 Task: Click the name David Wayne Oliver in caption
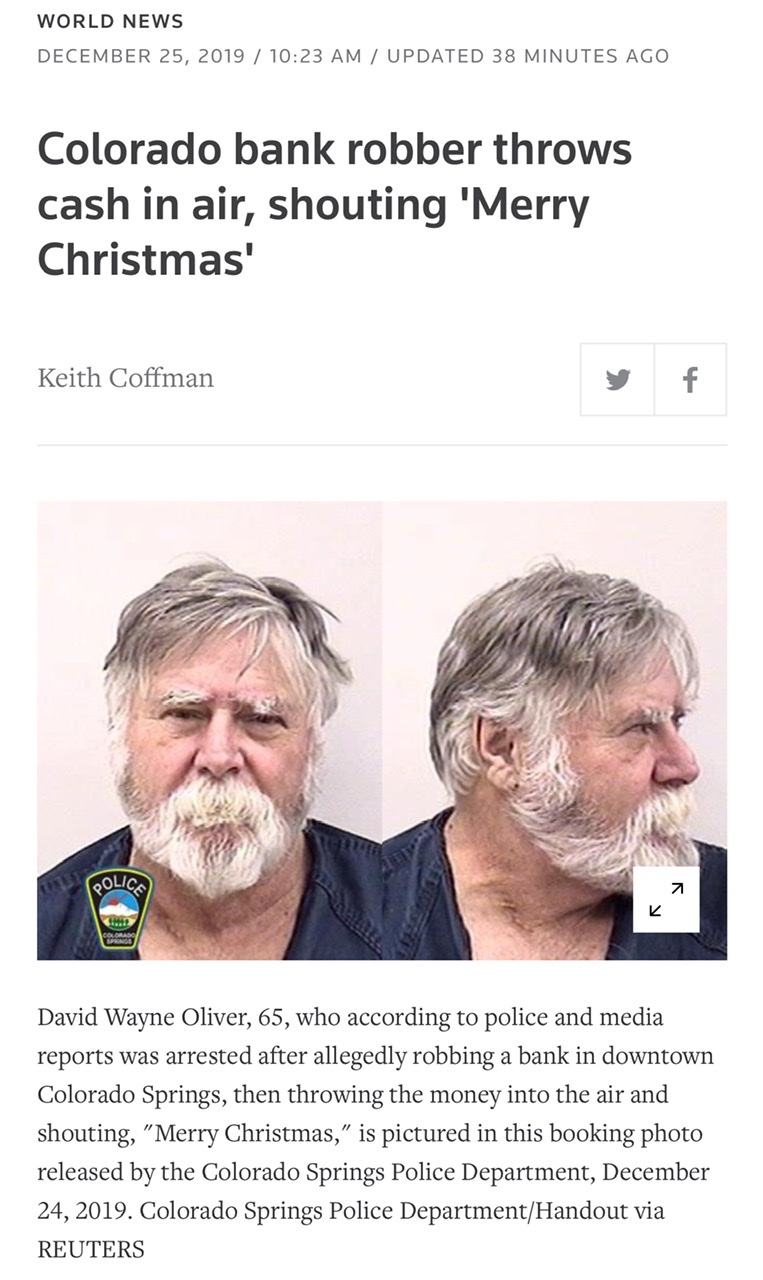point(141,1018)
